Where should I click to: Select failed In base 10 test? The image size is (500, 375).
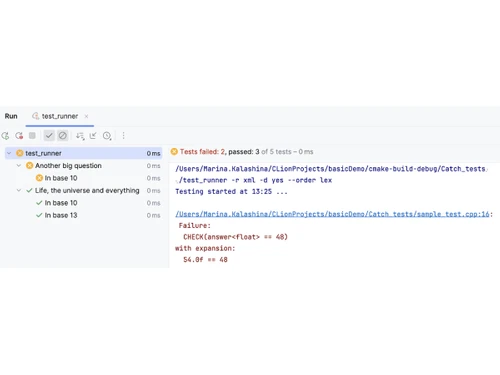pos(61,178)
